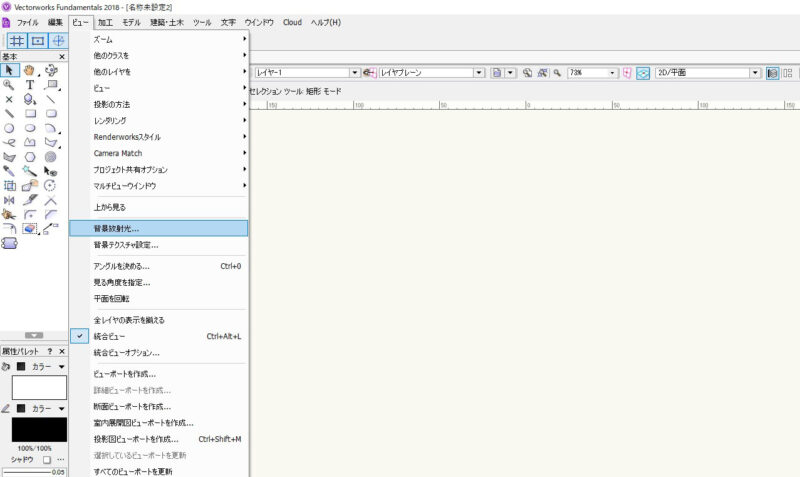The image size is (800, 477).
Task: Toggle Snap to Angle in snapping palette
Action: (58, 41)
